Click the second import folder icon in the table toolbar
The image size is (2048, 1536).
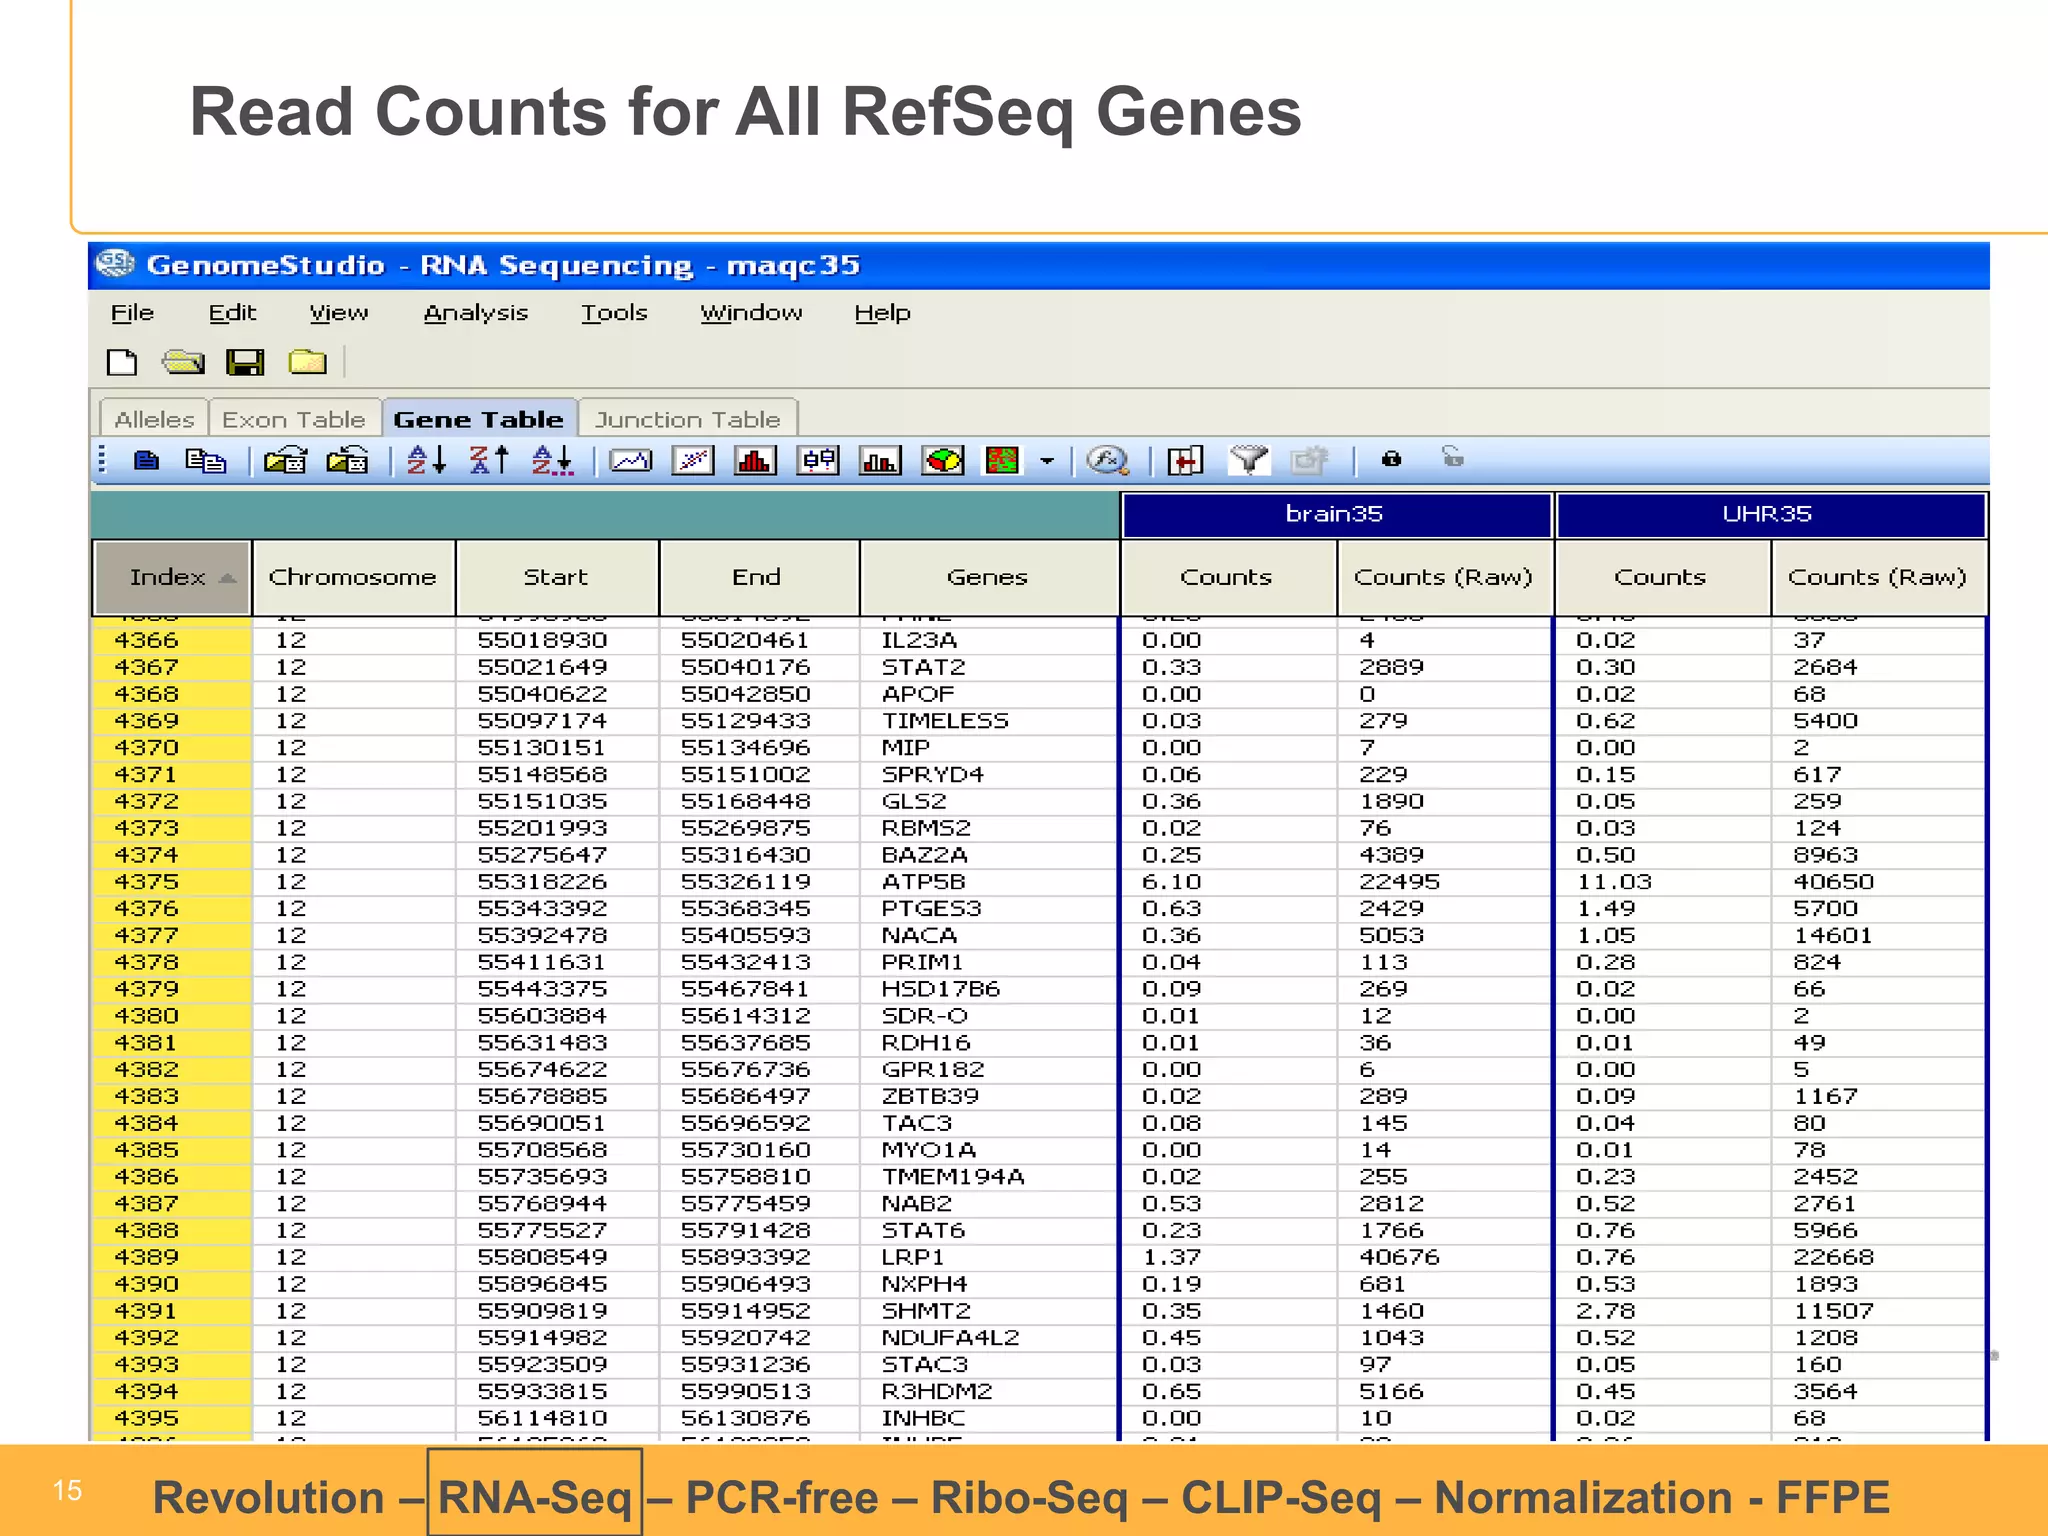[x=347, y=460]
